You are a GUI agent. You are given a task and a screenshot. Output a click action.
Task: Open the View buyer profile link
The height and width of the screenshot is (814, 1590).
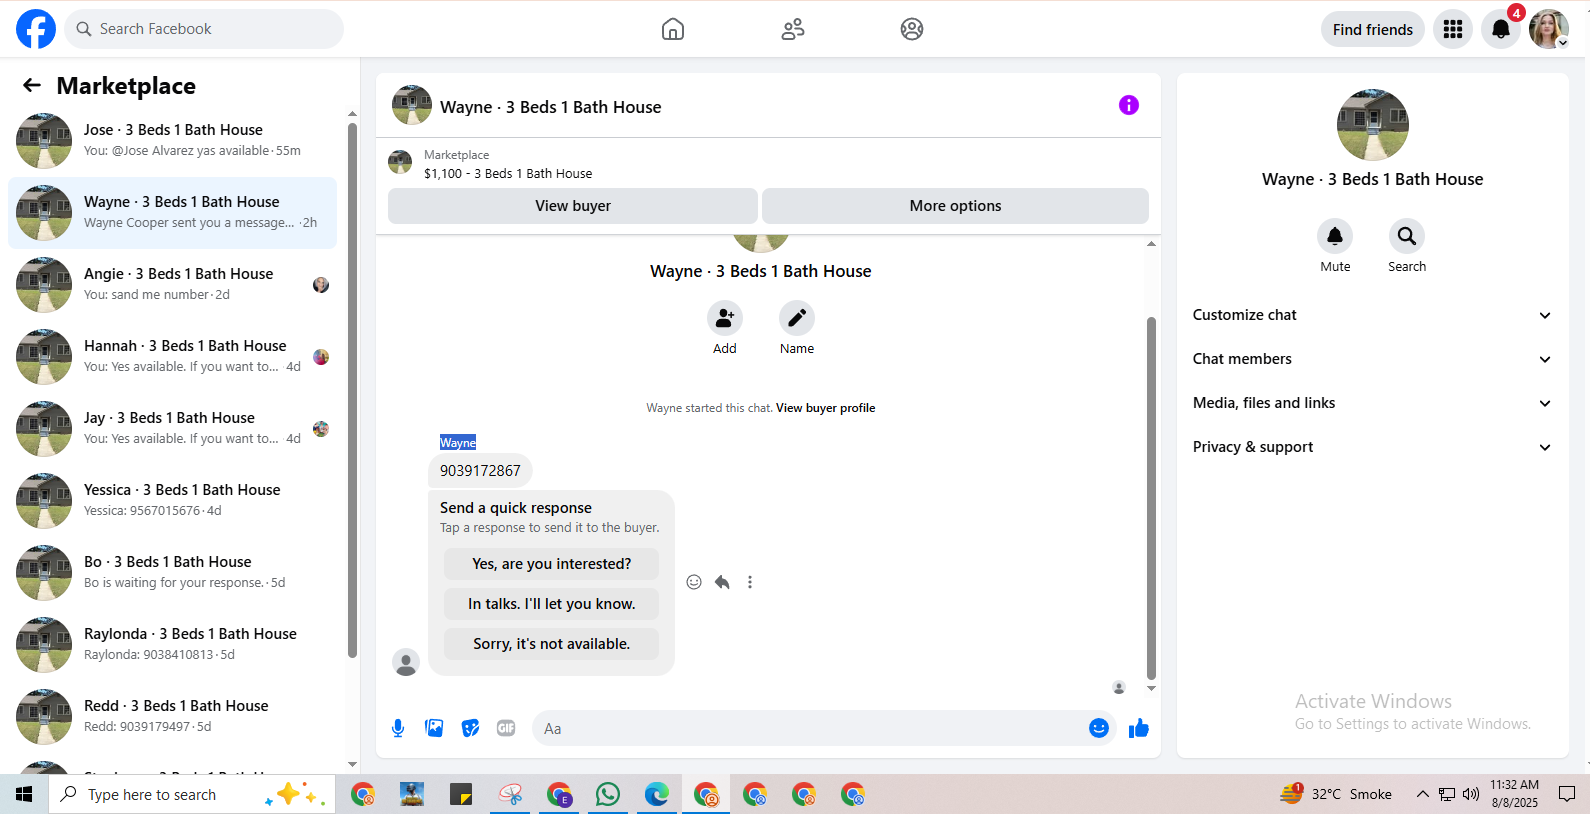click(x=825, y=408)
